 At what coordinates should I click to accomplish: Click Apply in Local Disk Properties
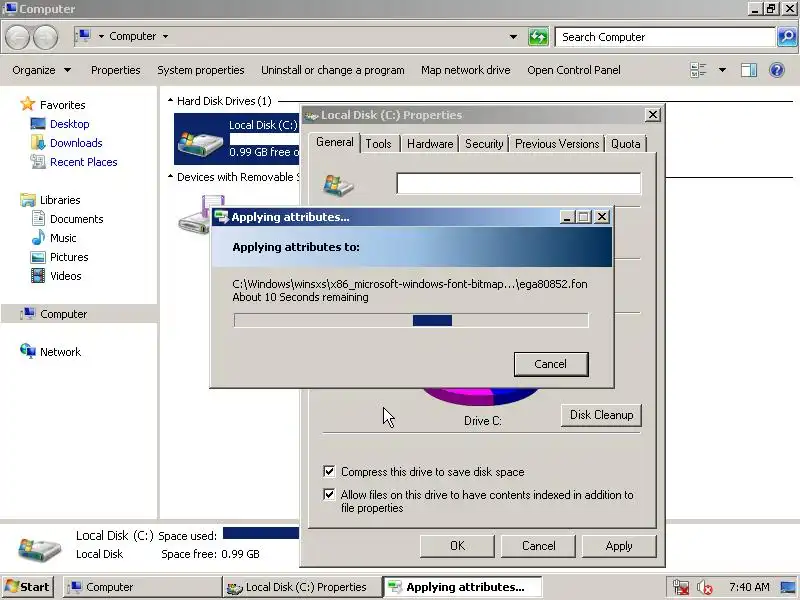point(619,546)
